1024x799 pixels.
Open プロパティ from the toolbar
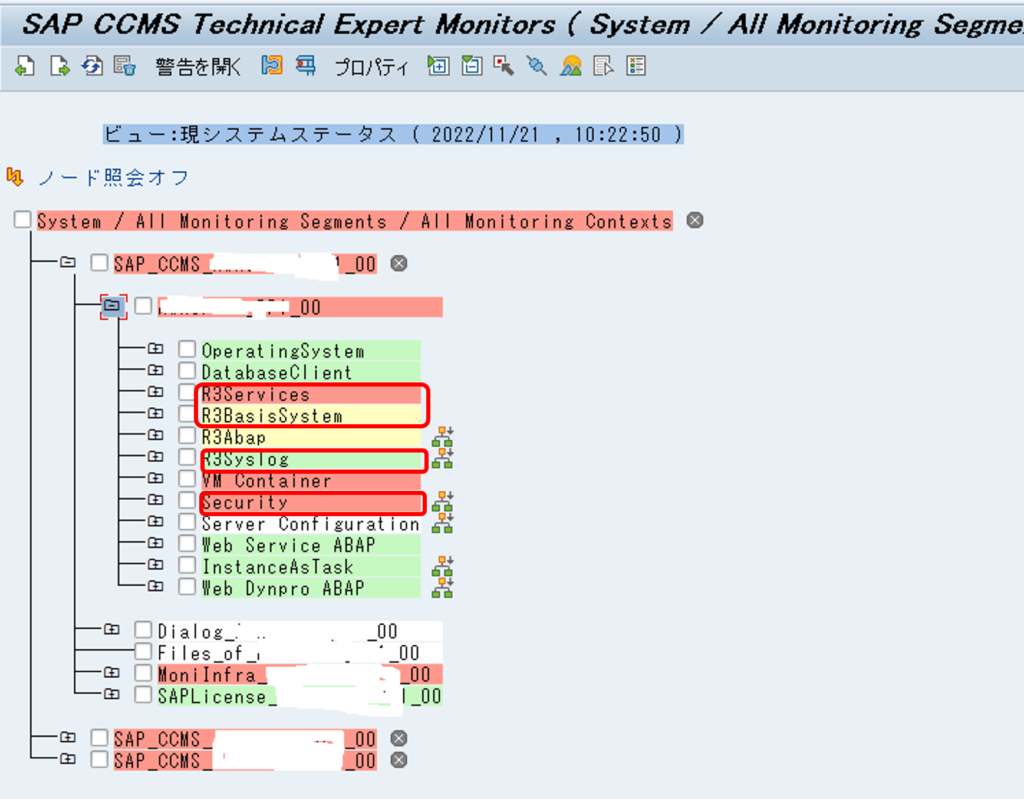tap(372, 67)
